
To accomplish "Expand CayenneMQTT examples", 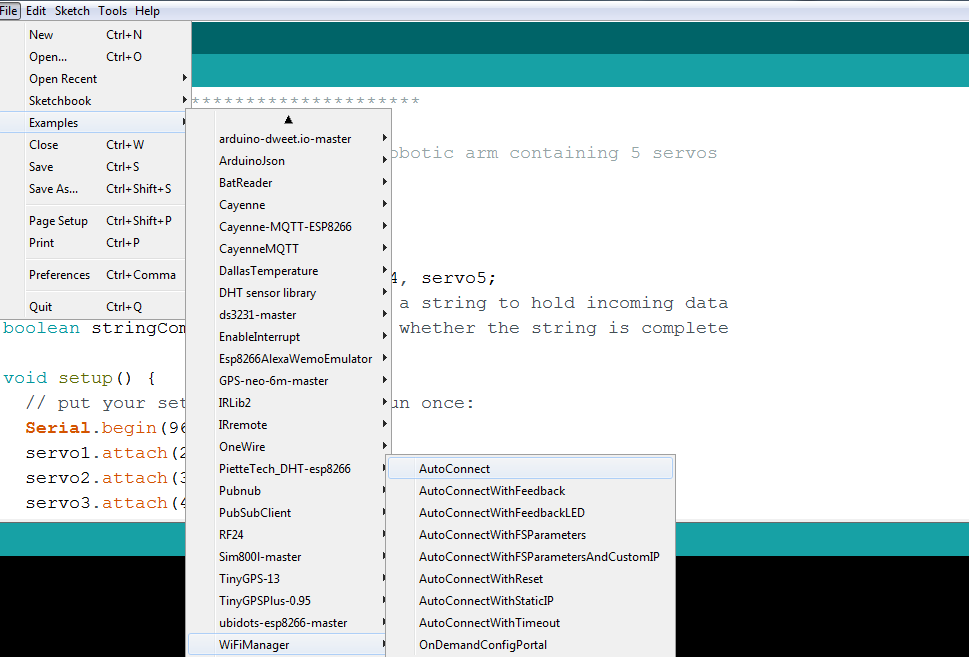I will (x=288, y=249).
